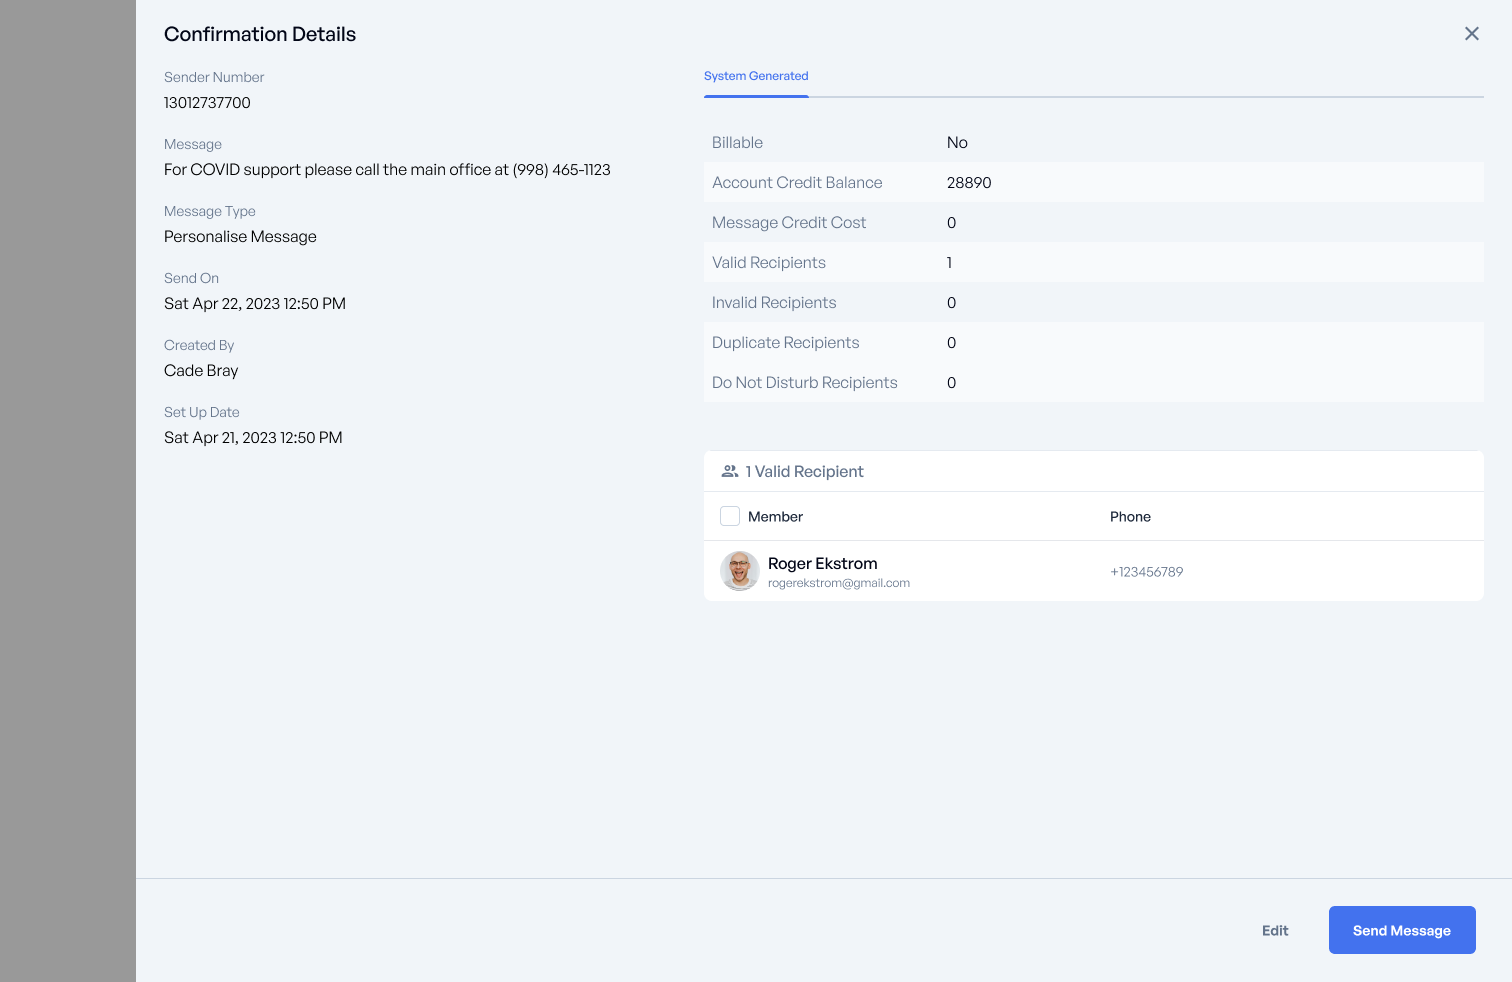Image resolution: width=1512 pixels, height=982 pixels.
Task: Select the Roger Ekstrom recipient name
Action: (822, 563)
